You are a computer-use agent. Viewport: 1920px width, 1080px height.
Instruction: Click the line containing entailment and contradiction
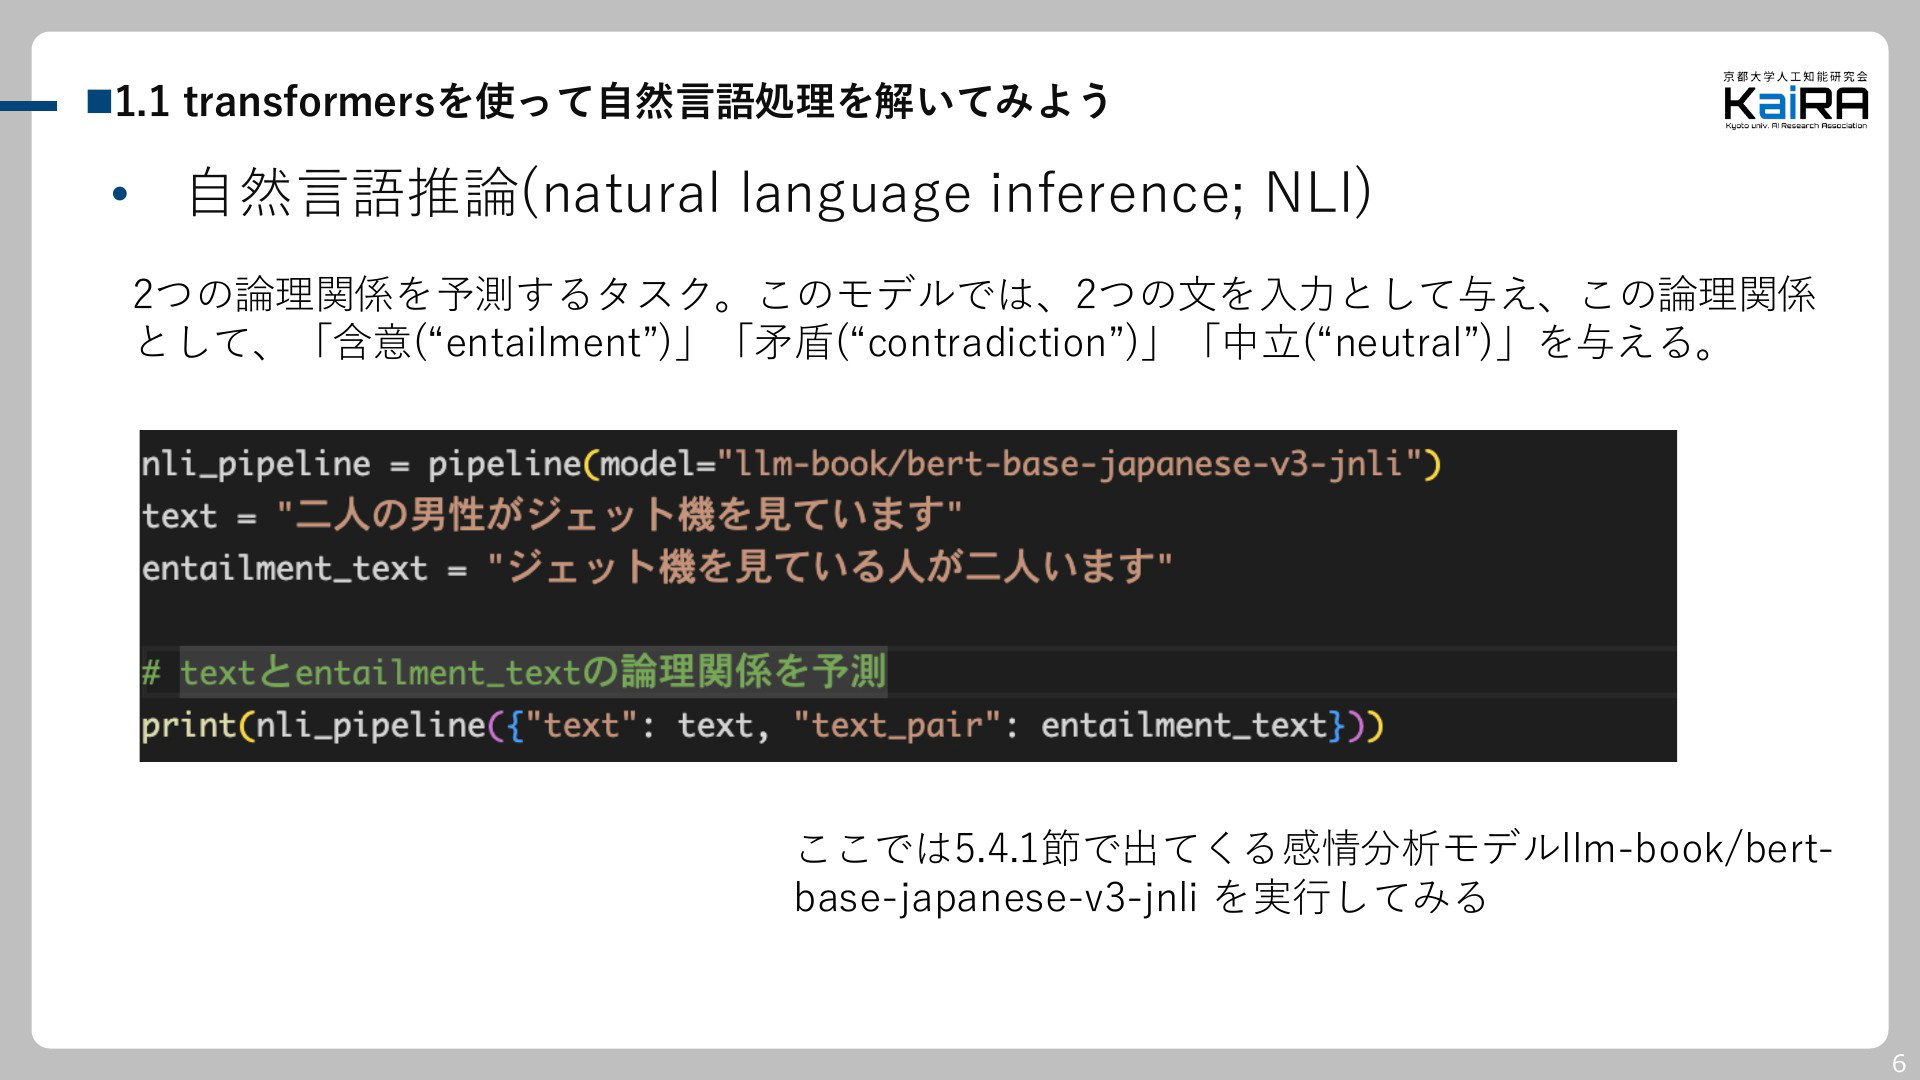(x=926, y=342)
